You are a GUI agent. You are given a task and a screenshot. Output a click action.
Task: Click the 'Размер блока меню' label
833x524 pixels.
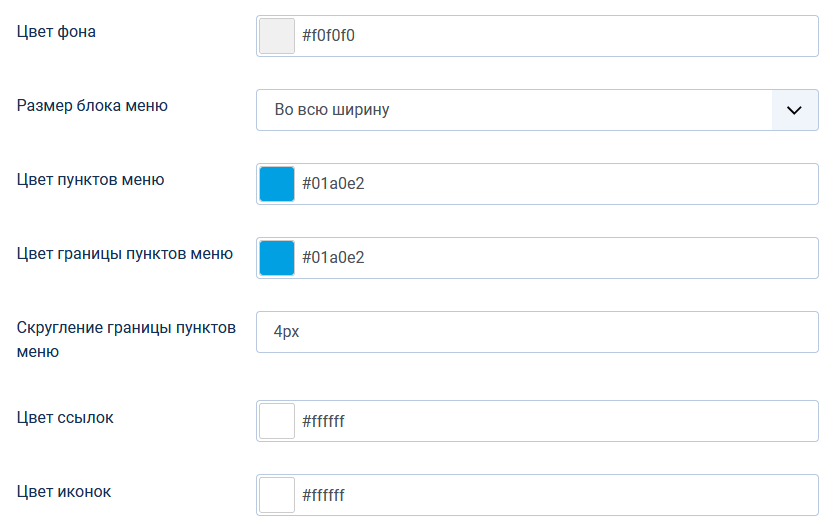coord(93,106)
